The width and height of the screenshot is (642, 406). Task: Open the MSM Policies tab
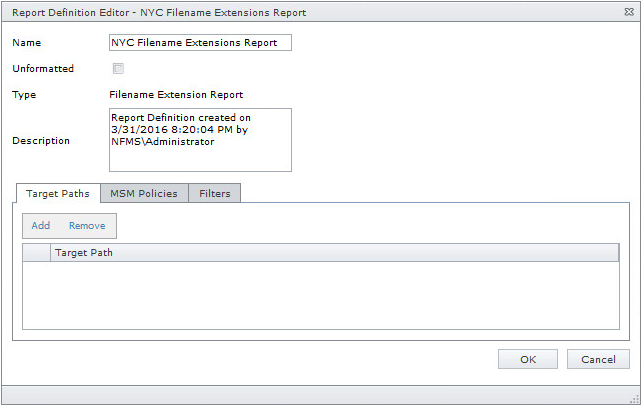144,193
